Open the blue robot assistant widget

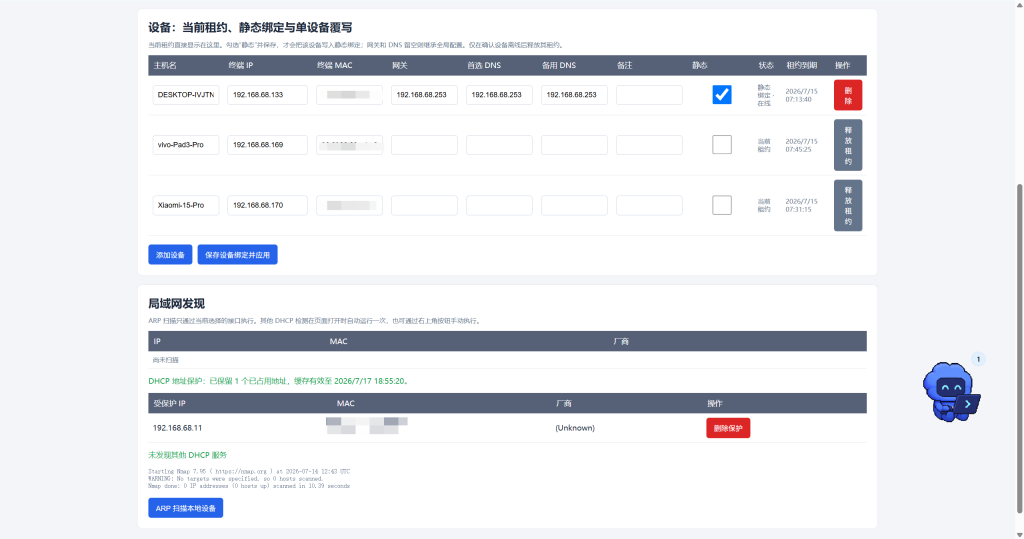951,391
